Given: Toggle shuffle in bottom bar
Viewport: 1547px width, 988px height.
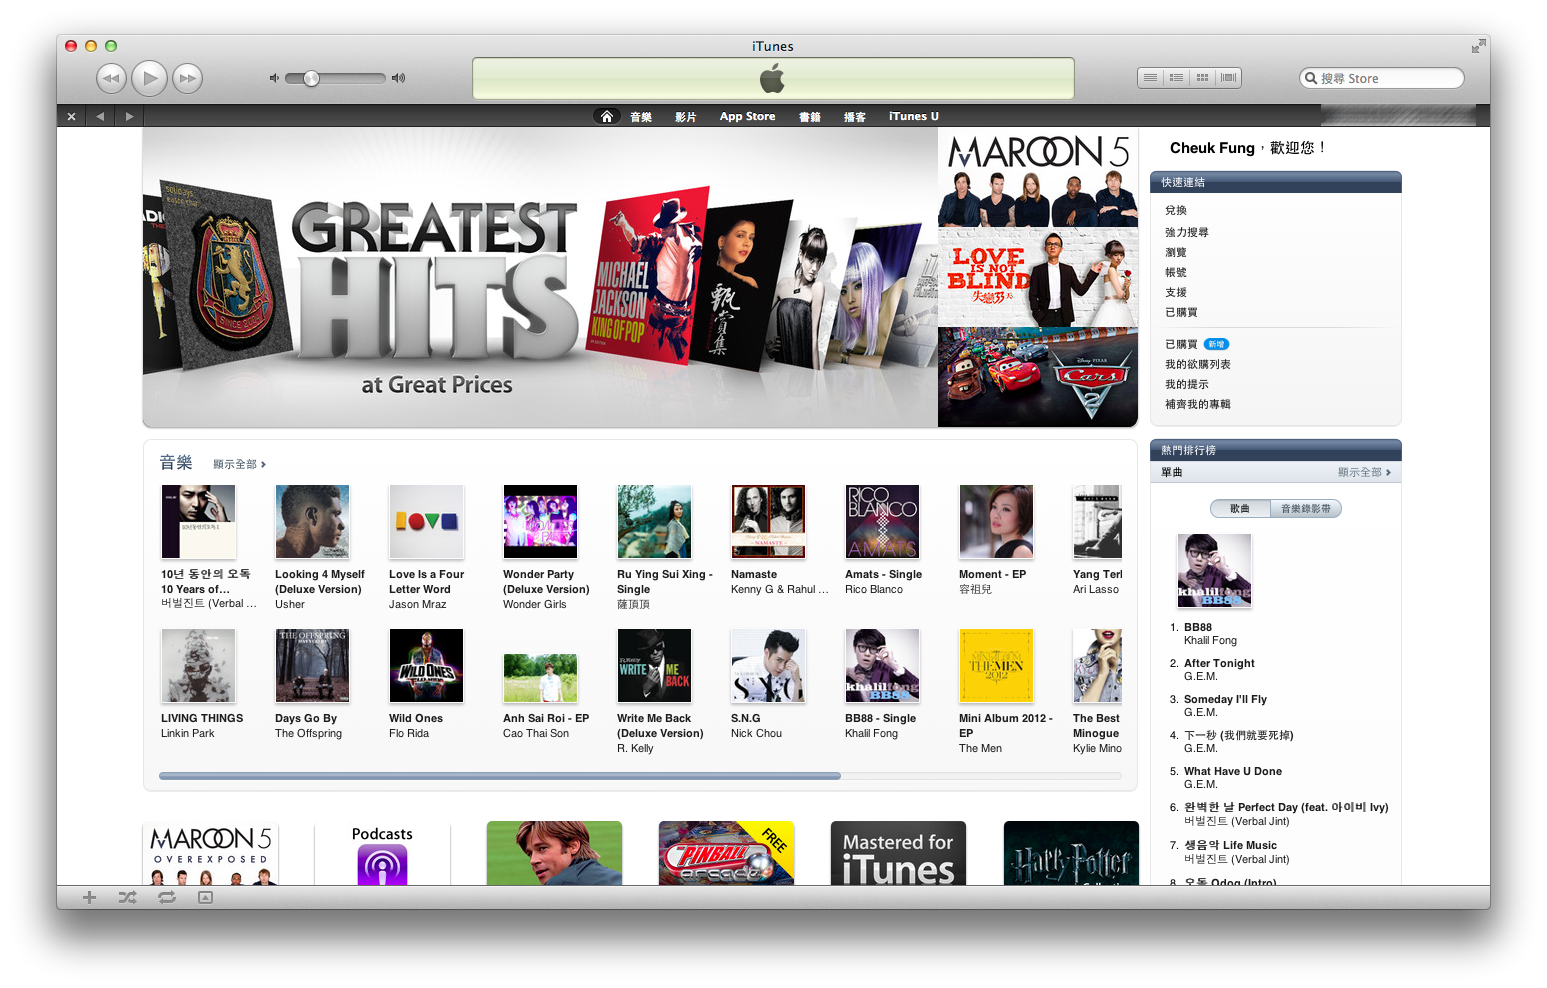Looking at the screenshot, I should pos(128,897).
